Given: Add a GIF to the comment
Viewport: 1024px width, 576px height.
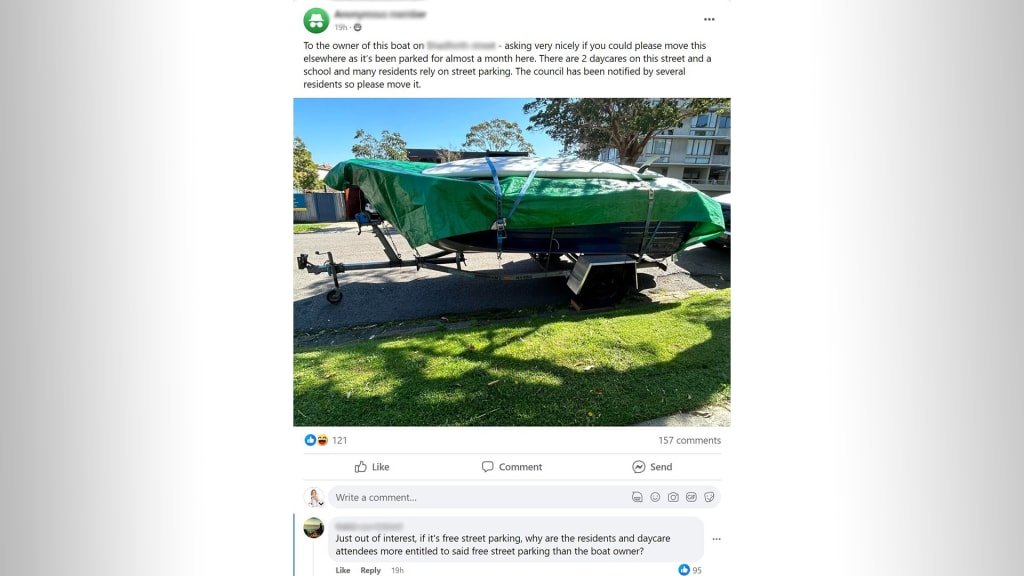Looking at the screenshot, I should tap(692, 497).
